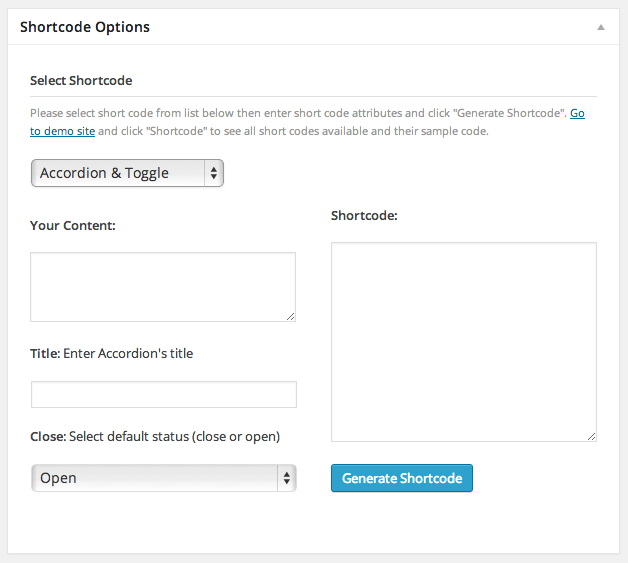Click inside the Shortcode output text area
Screen dimensions: 628x563
tap(464, 342)
